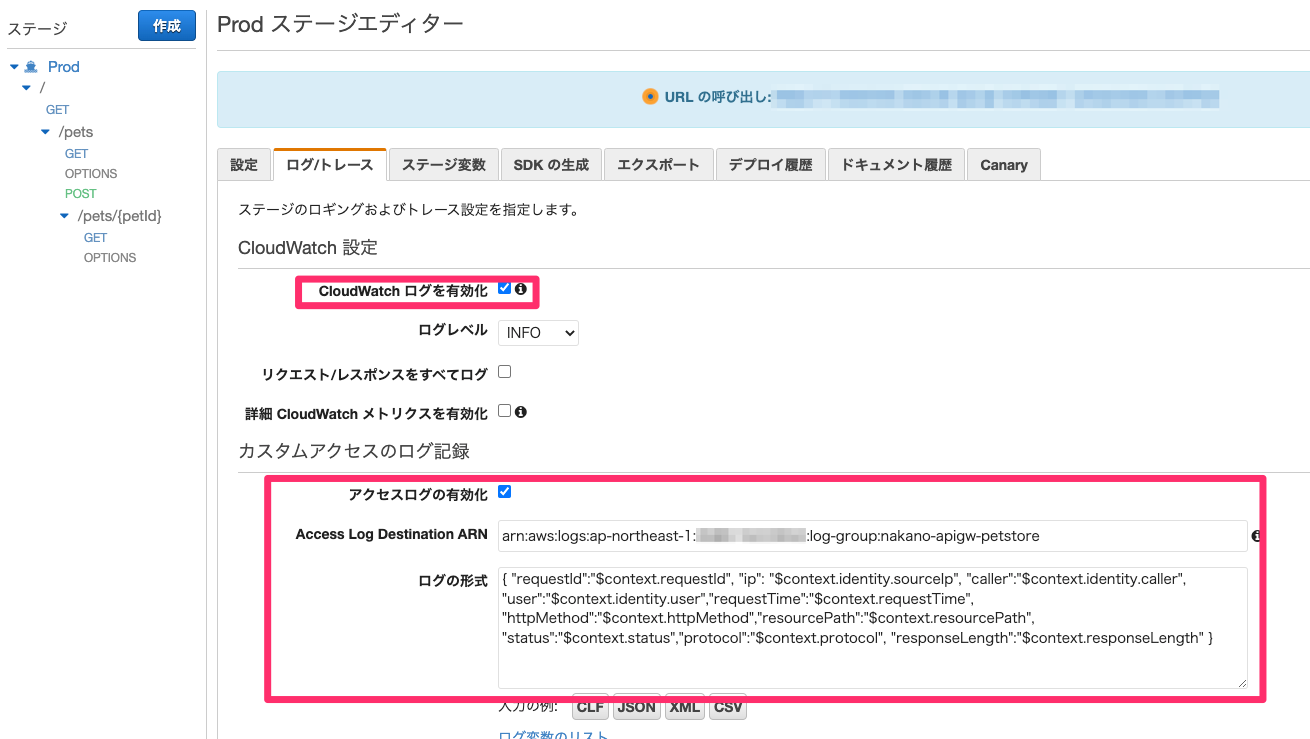This screenshot has width=1310, height=739.
Task: Open info icon next to CloudWatch ログを有効化
Action: click(x=520, y=289)
